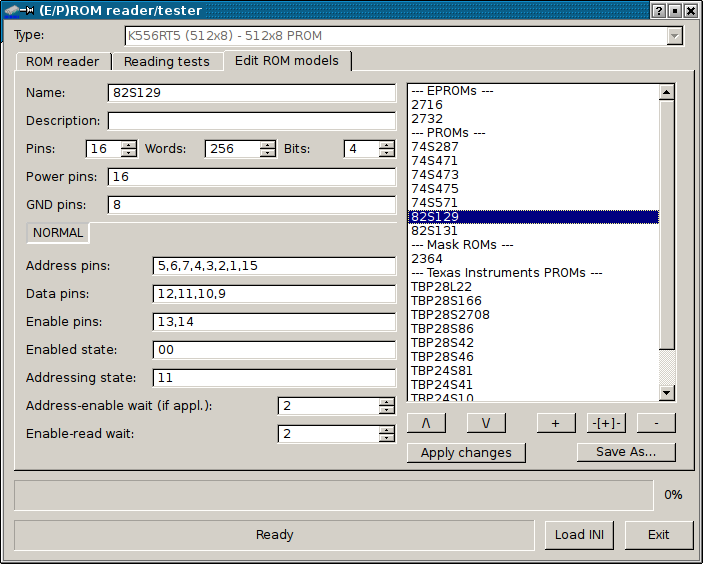
Task: Click the help question mark in the title bar
Action: (x=658, y=11)
